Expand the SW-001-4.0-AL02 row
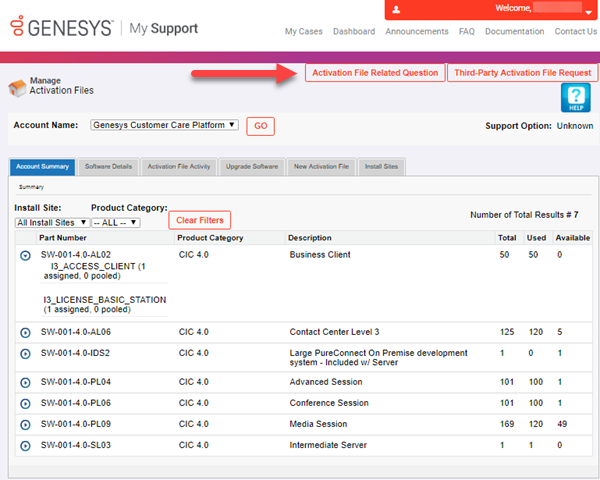Image resolution: width=600 pixels, height=480 pixels. [25, 255]
